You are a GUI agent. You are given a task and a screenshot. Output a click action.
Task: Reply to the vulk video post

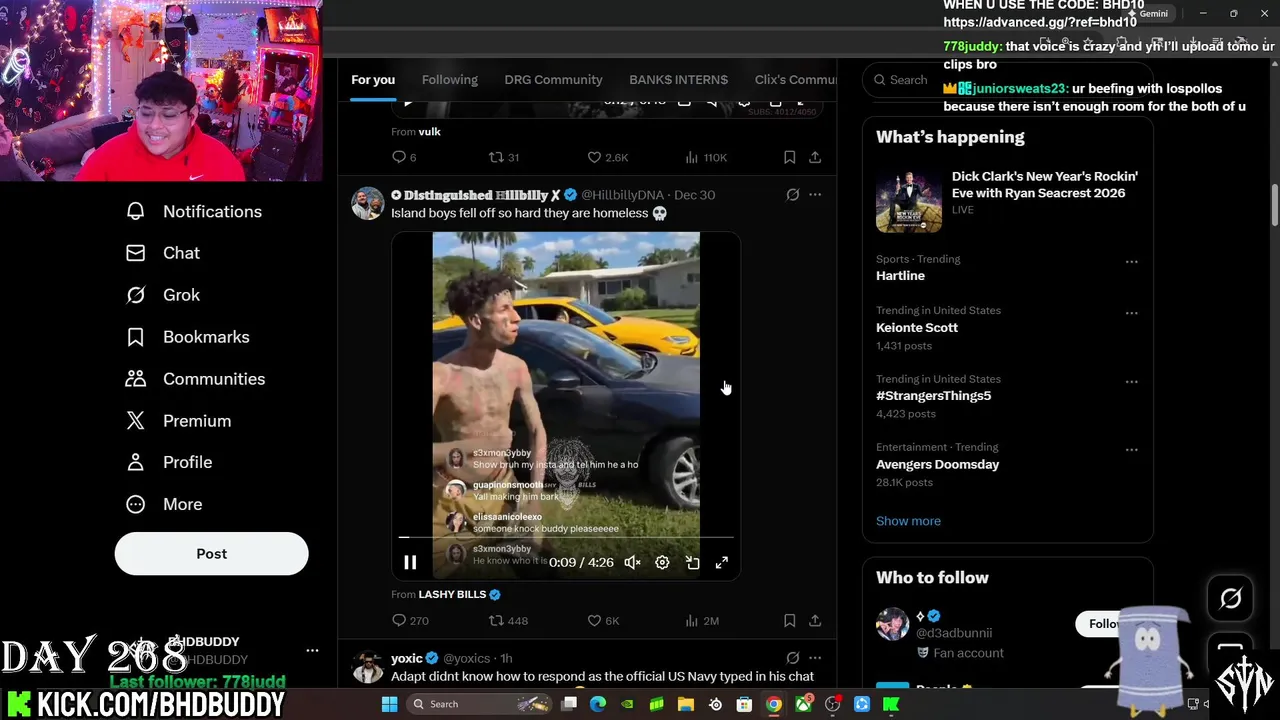click(404, 157)
